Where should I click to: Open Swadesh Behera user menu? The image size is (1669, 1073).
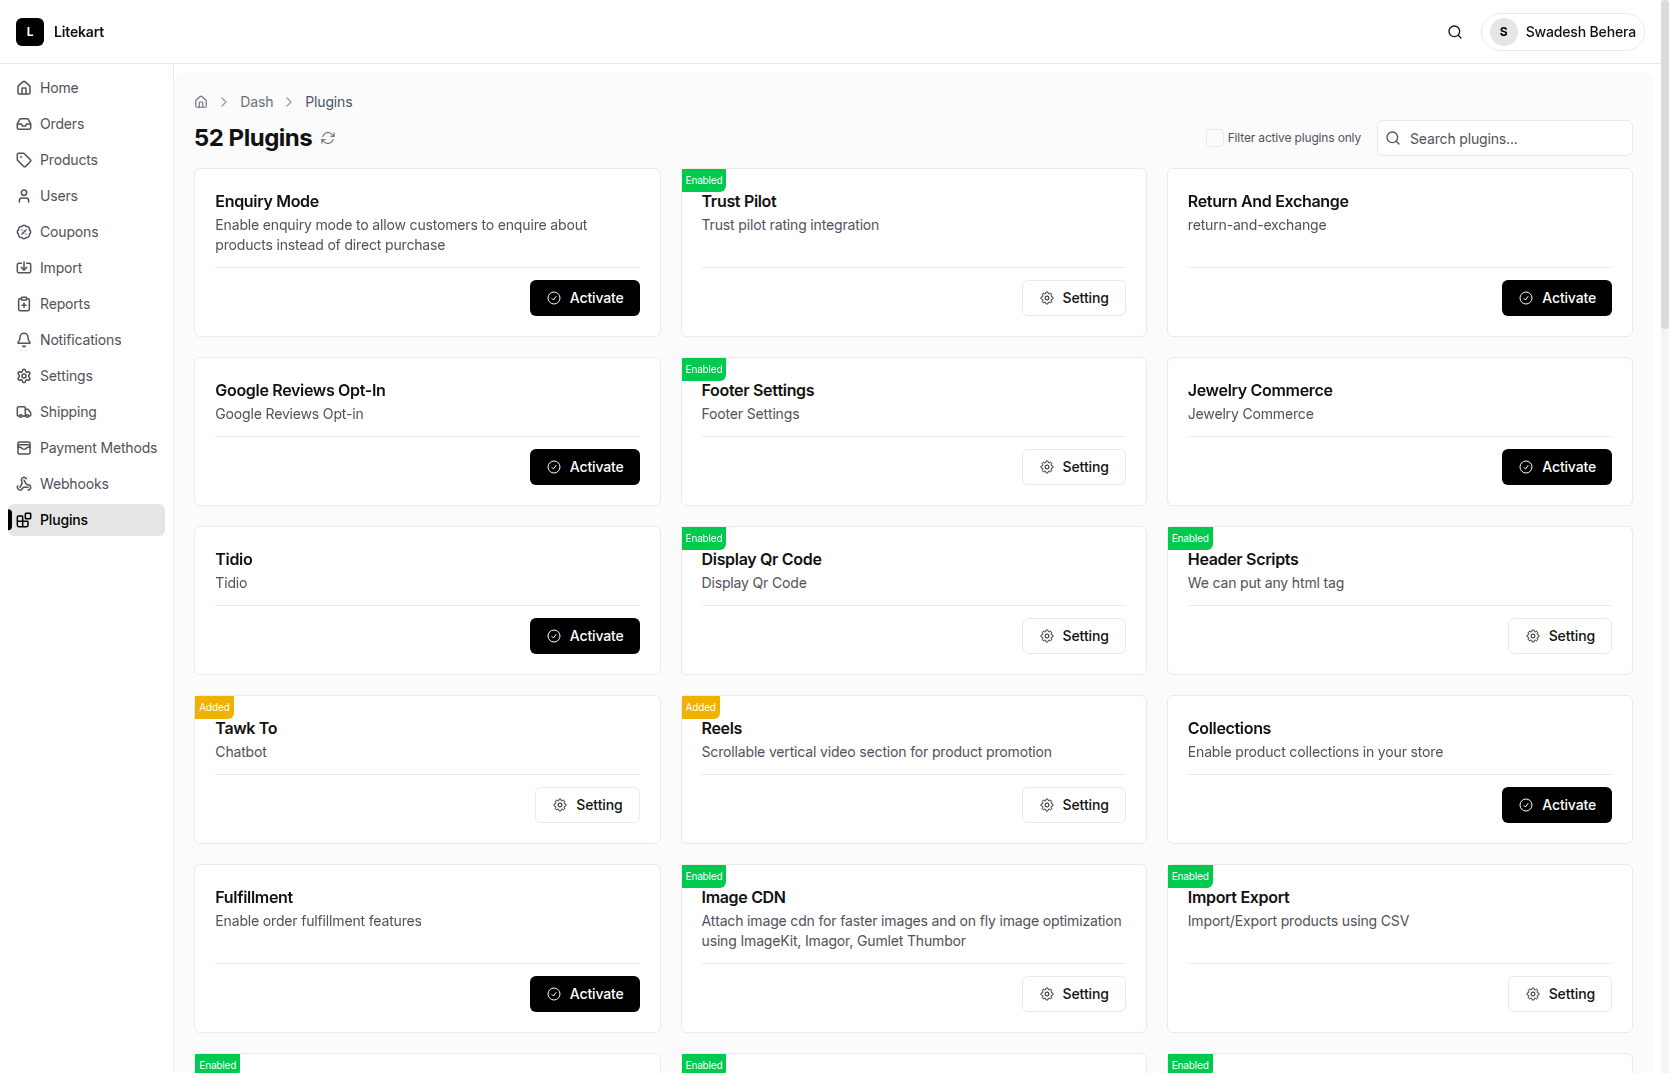(x=1563, y=32)
